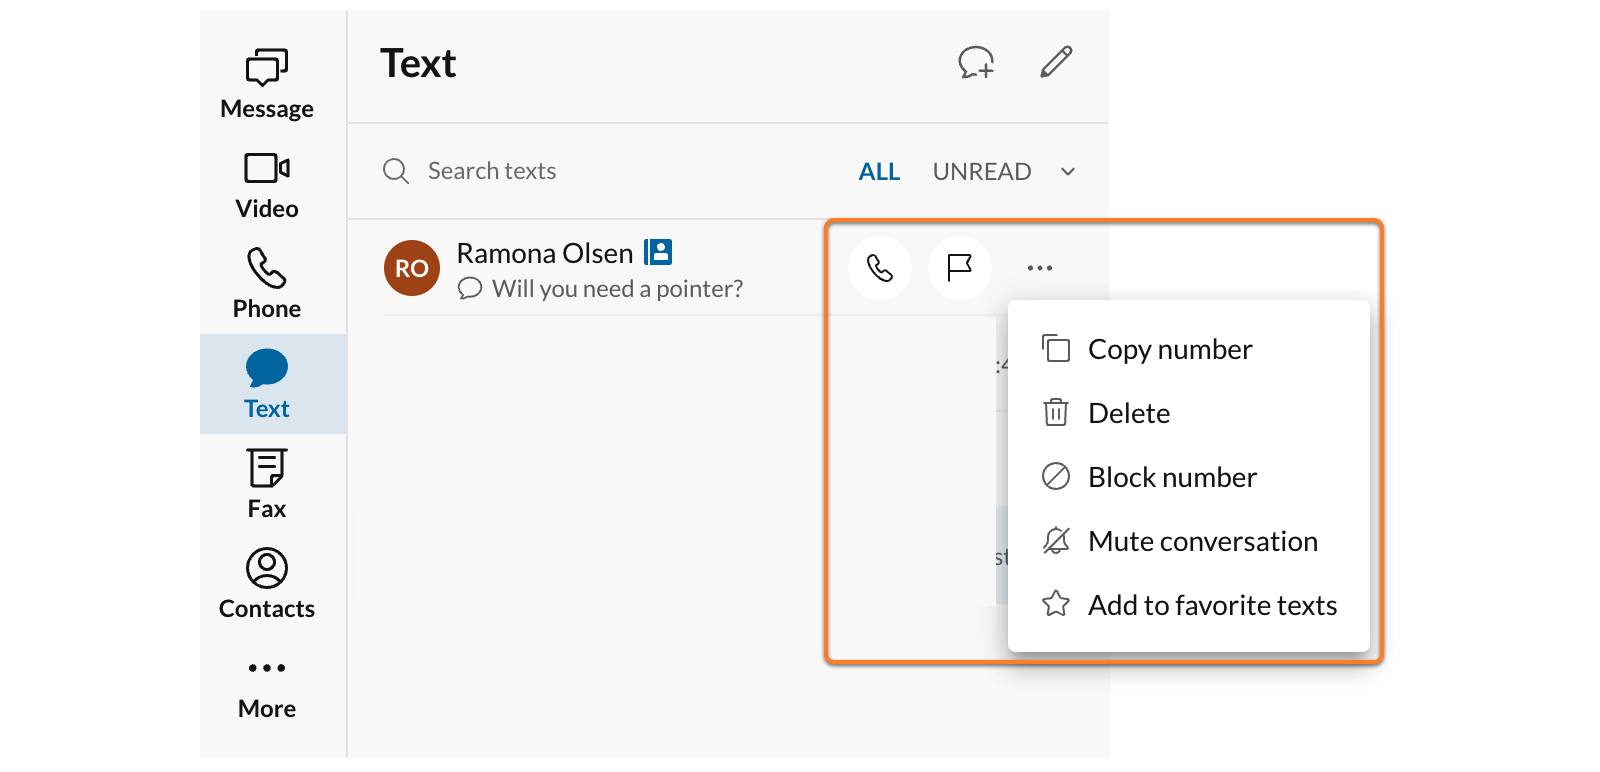
Task: Open the three-dot more options menu
Action: [x=1040, y=268]
